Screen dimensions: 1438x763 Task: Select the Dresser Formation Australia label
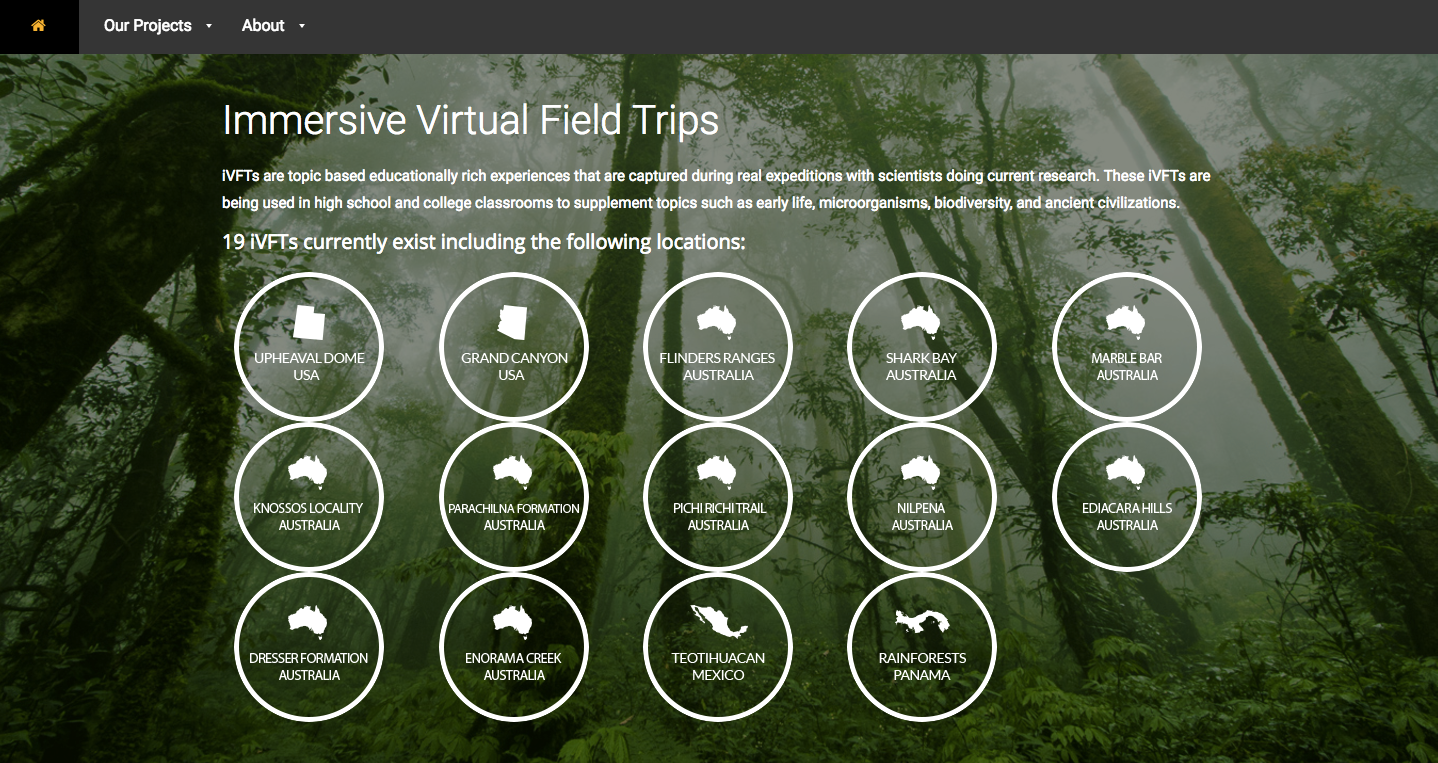pos(309,667)
